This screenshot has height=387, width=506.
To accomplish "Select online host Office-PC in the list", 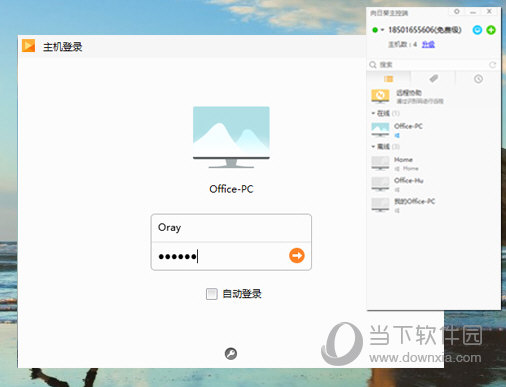I will [x=433, y=130].
